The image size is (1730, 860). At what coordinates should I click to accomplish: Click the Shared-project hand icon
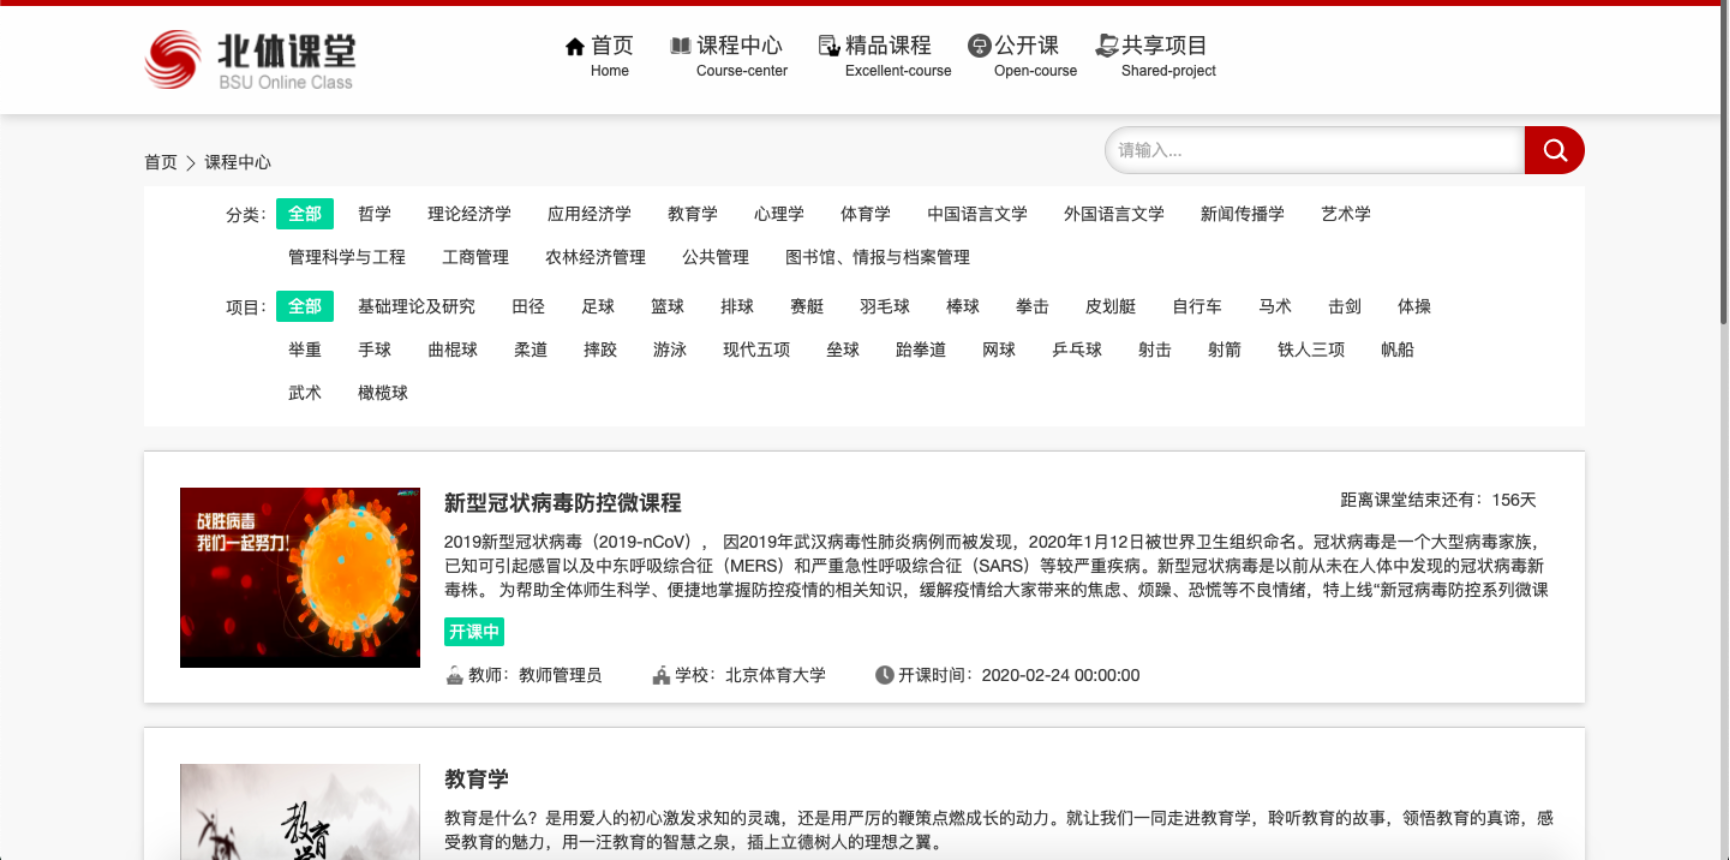tap(1106, 45)
